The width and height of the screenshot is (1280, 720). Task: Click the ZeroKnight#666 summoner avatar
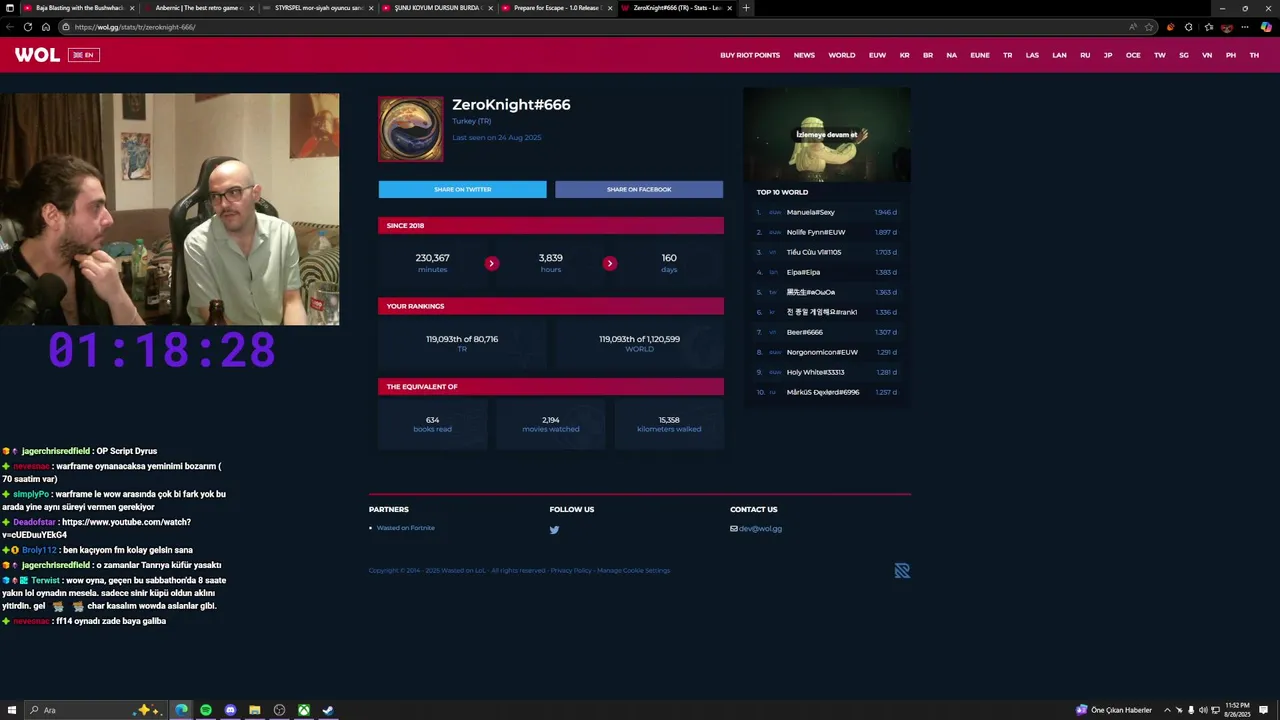coord(411,129)
